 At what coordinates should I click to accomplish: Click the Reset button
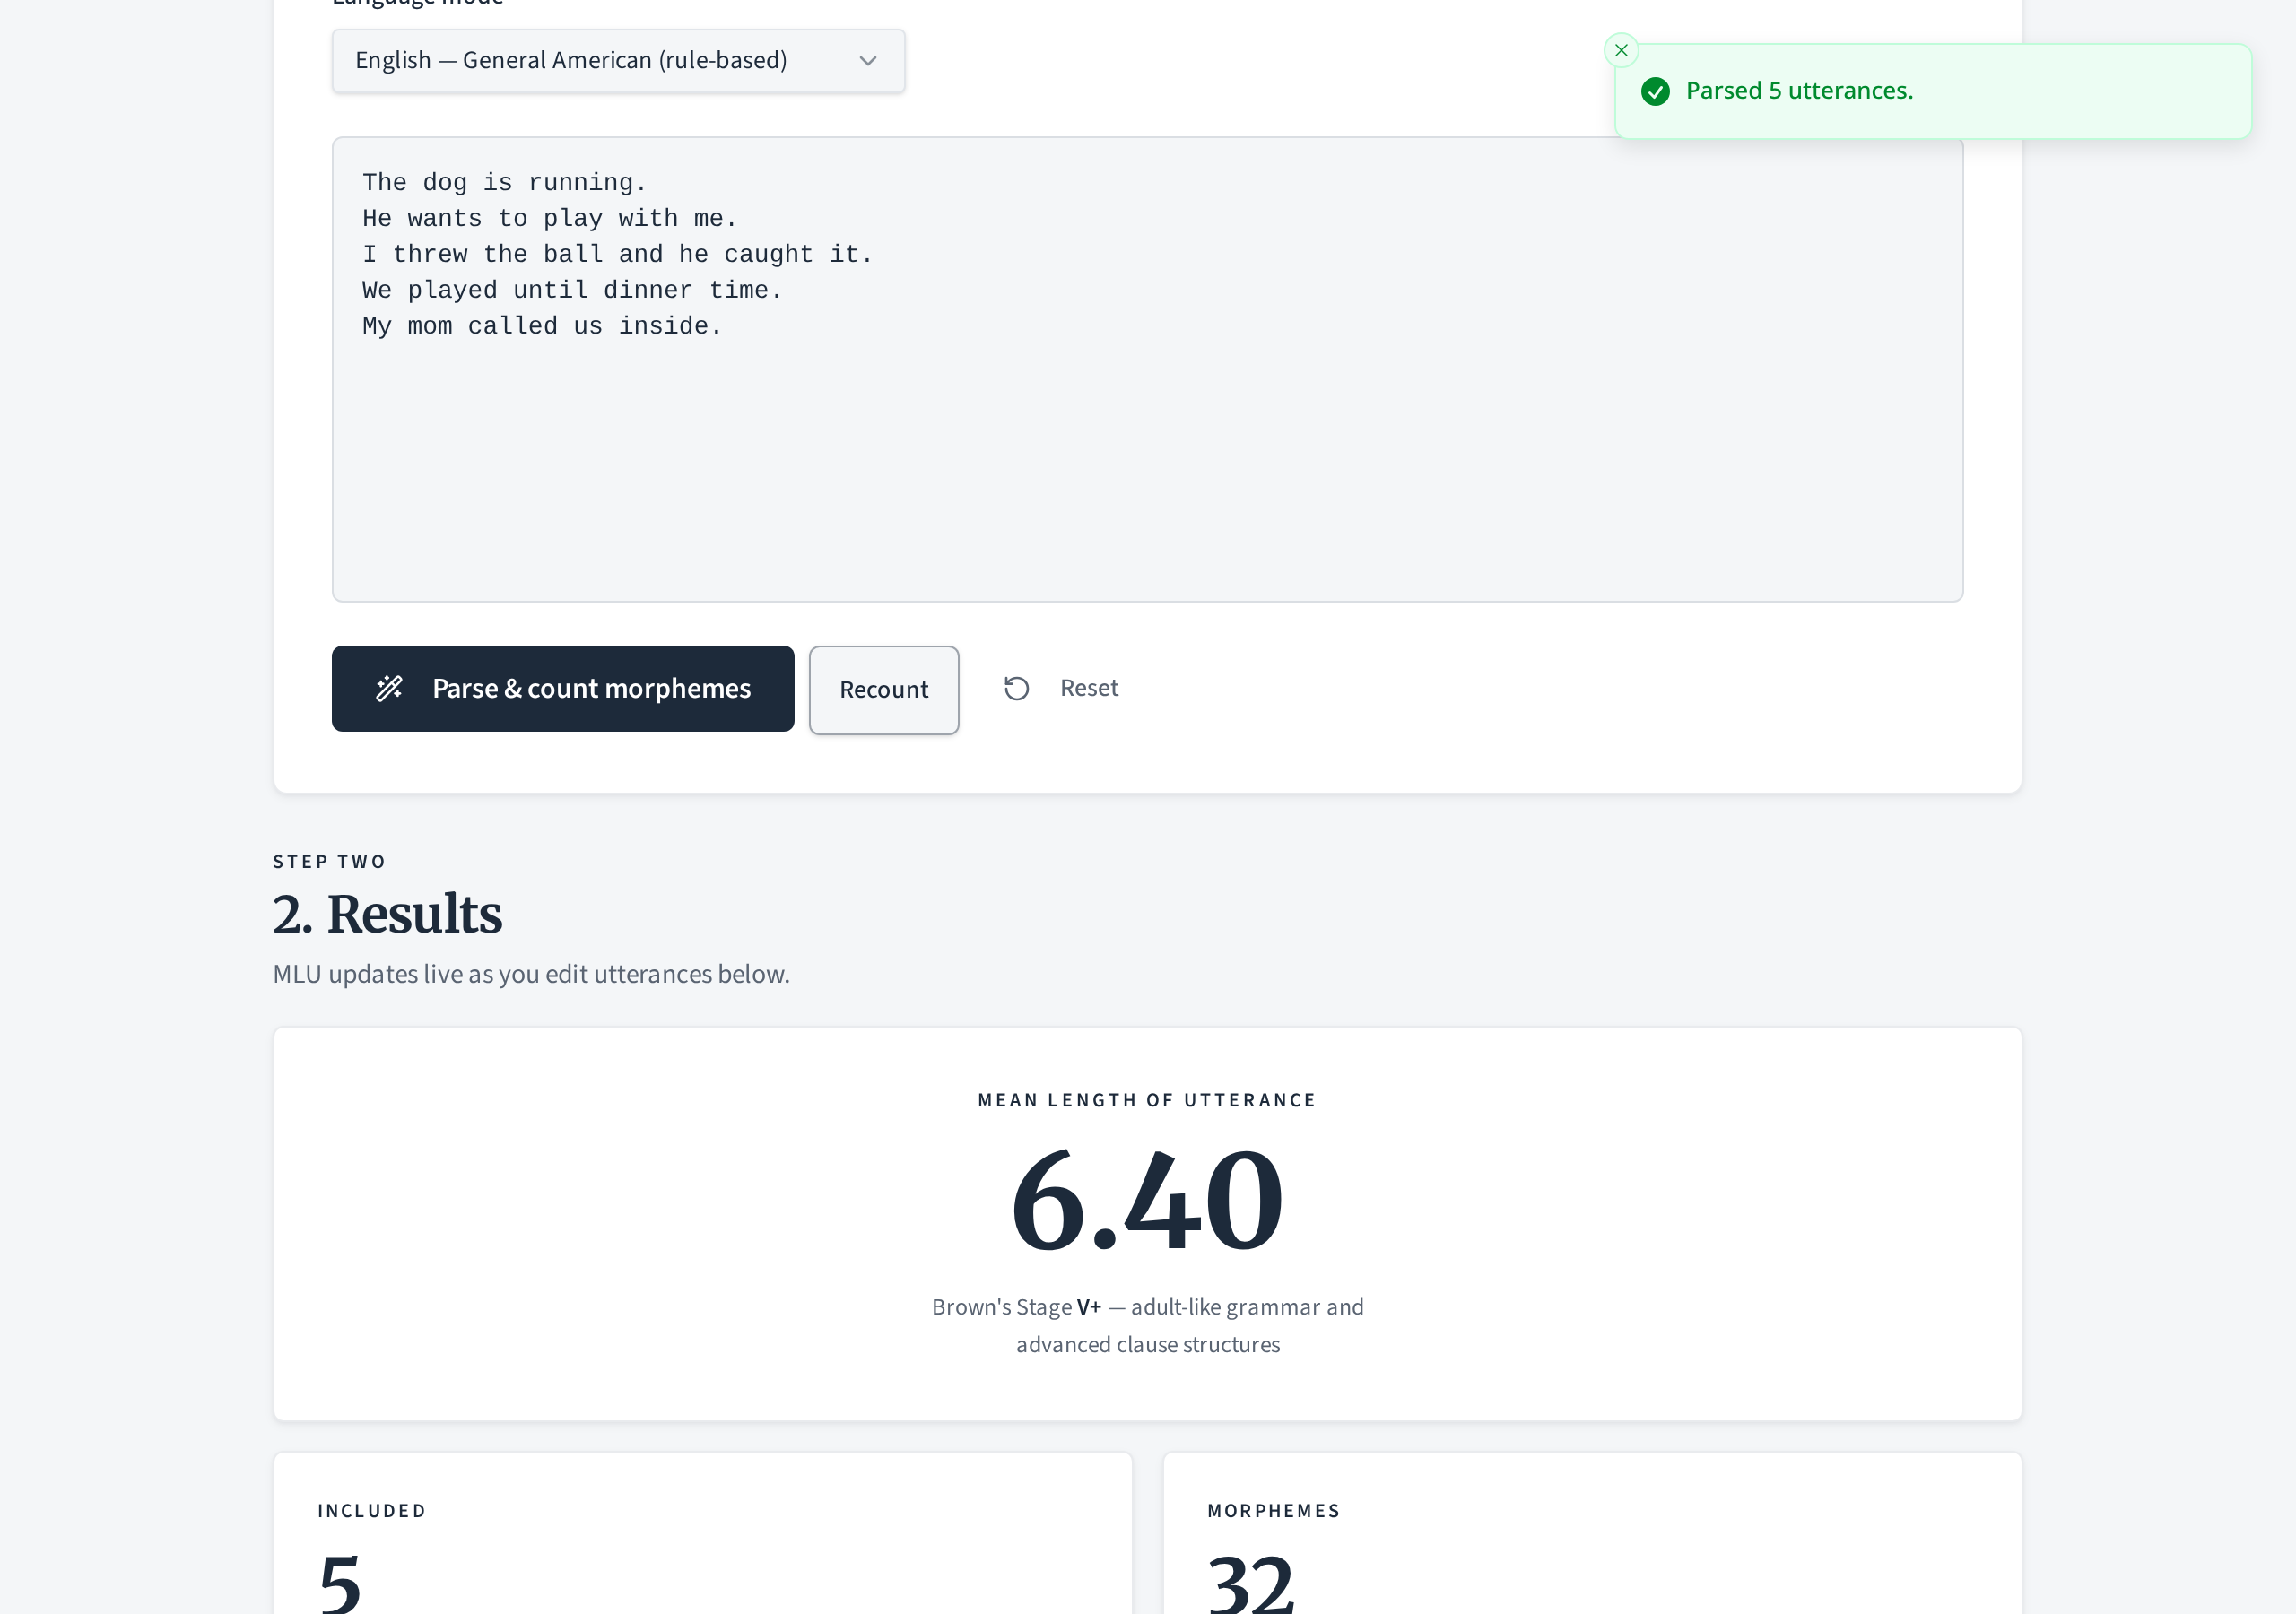[x=1060, y=688]
